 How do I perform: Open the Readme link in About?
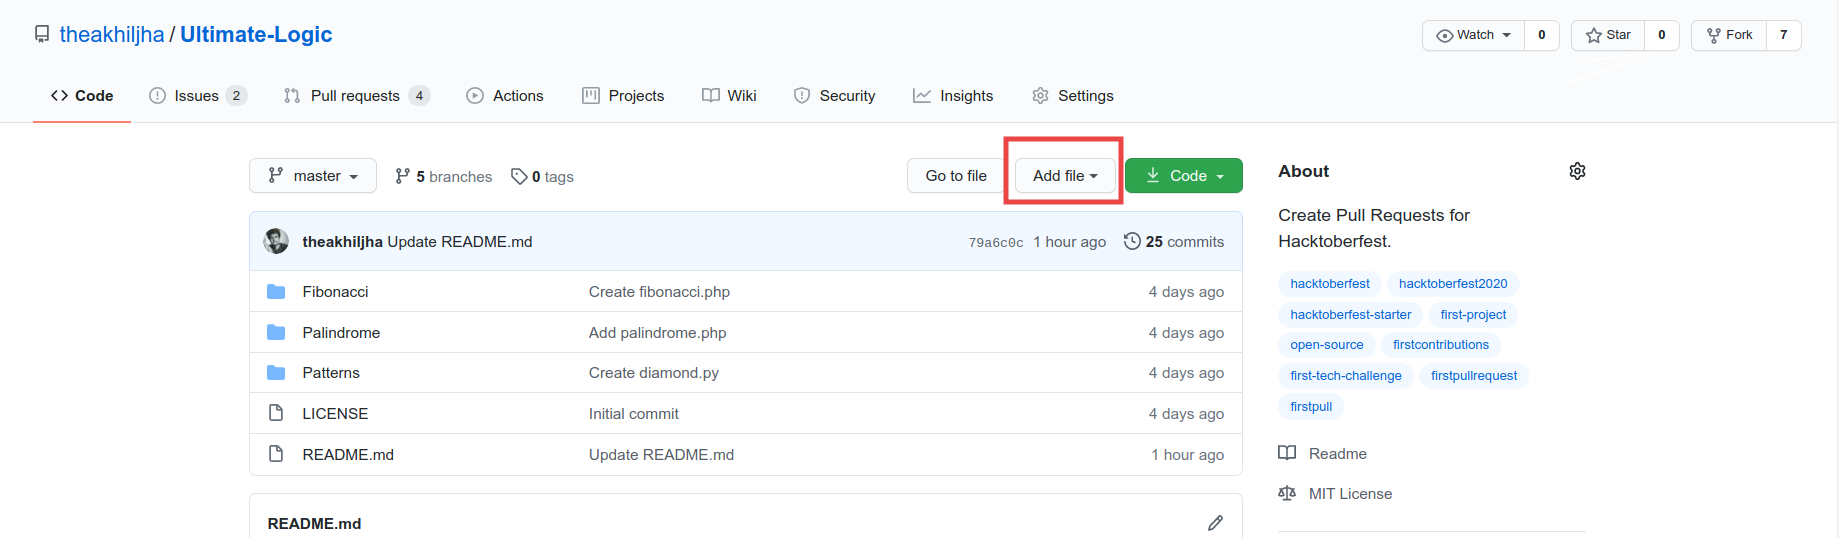(x=1322, y=454)
